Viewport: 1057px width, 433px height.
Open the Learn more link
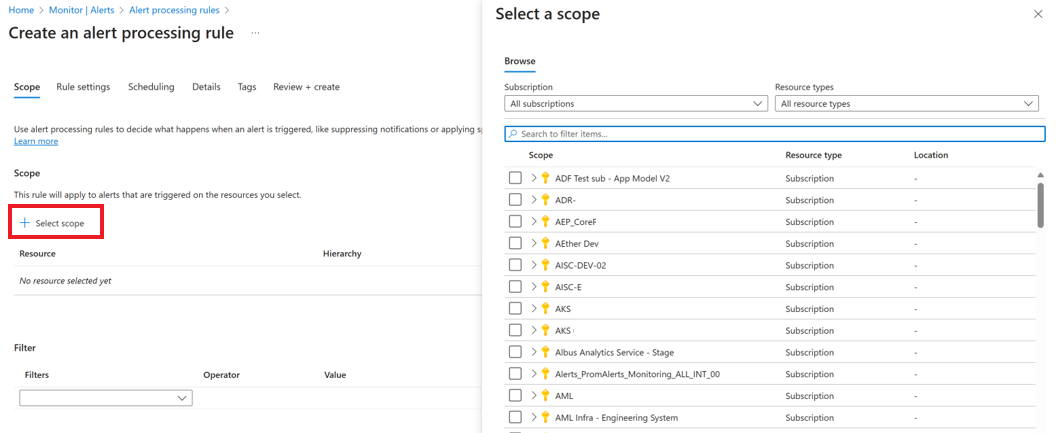click(36, 141)
